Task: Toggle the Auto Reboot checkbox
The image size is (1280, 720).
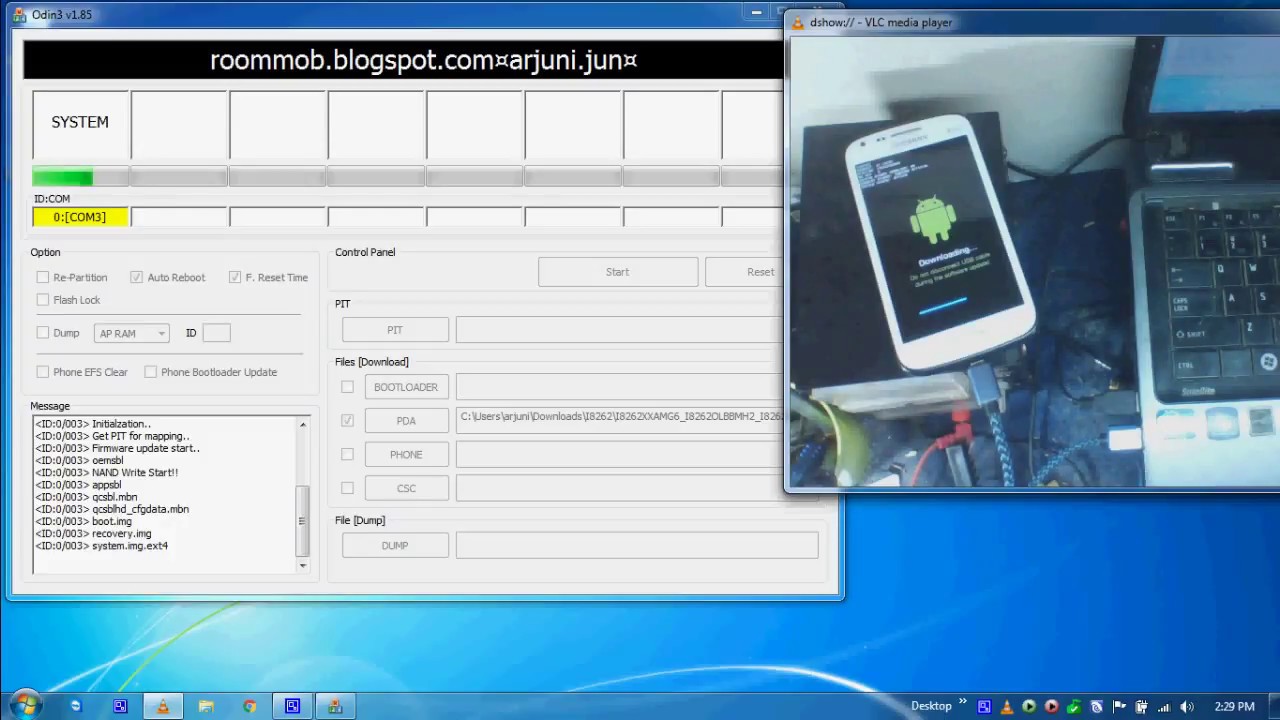Action: (137, 277)
